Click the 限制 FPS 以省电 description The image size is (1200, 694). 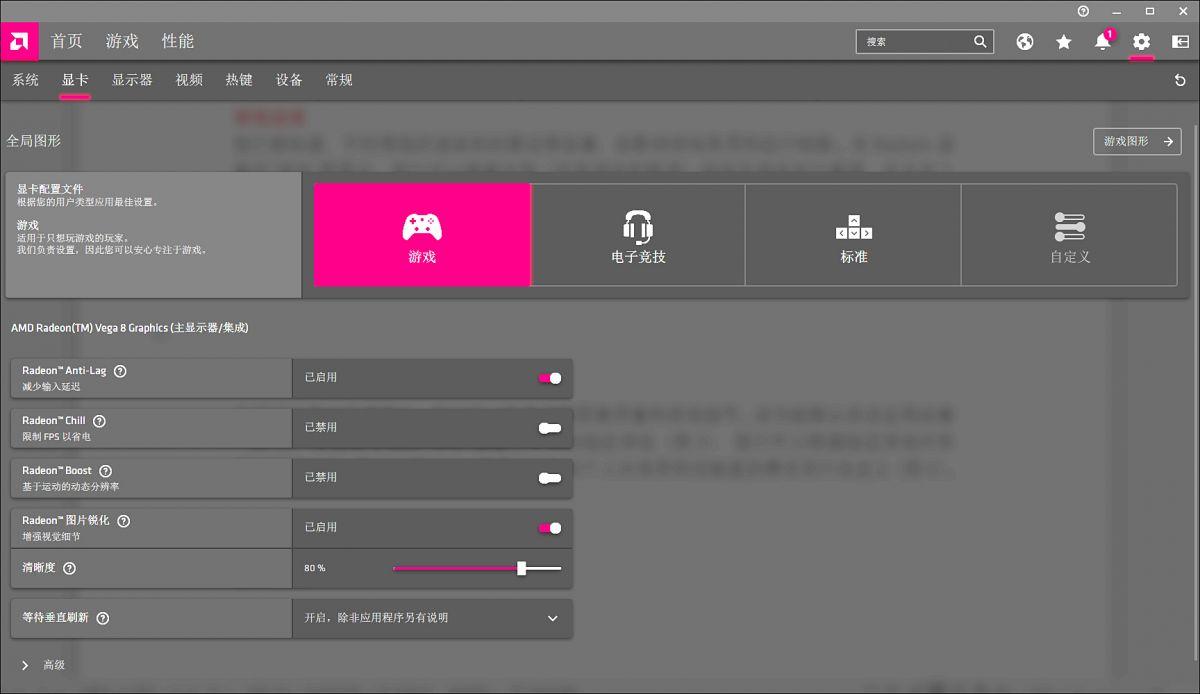pyautogui.click(x=56, y=436)
